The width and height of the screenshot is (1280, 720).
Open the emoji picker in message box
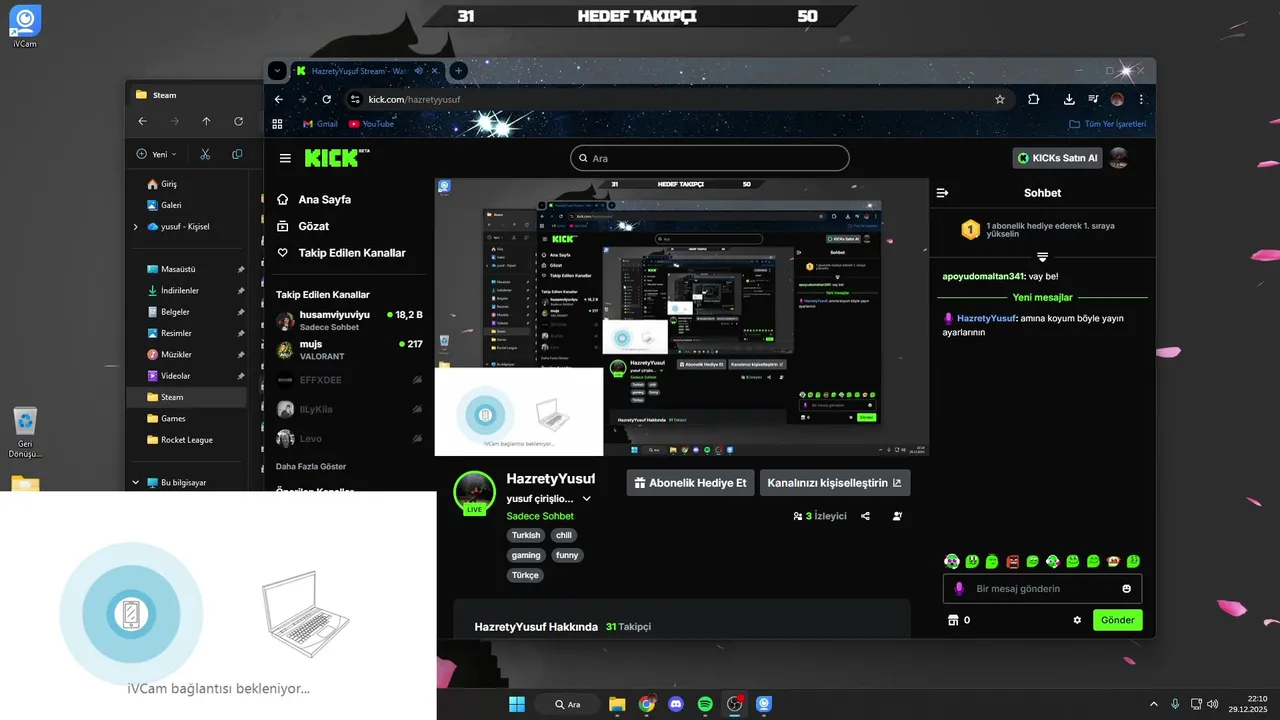pyautogui.click(x=1127, y=589)
